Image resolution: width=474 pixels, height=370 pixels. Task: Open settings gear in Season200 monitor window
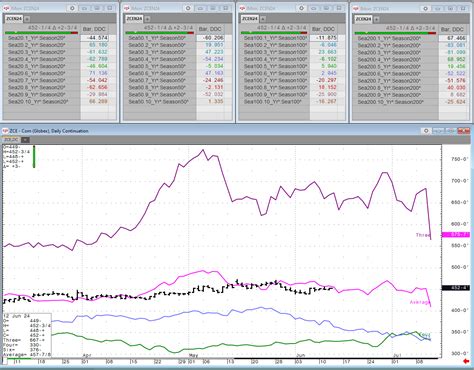point(425,8)
